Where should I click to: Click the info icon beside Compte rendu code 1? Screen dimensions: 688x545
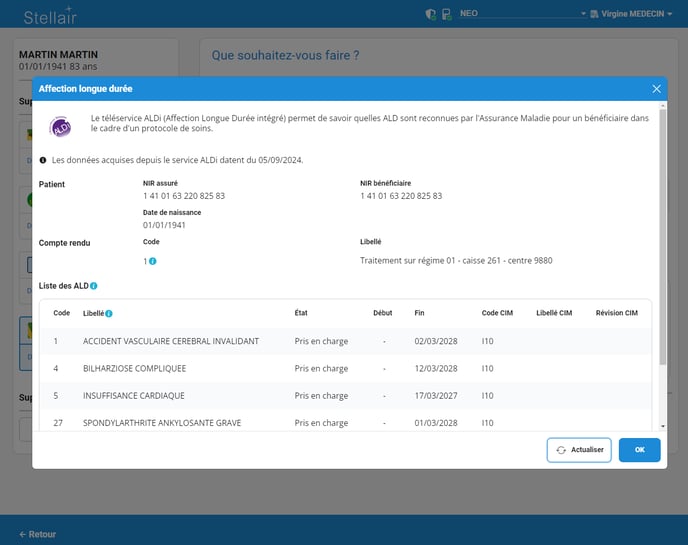point(153,261)
